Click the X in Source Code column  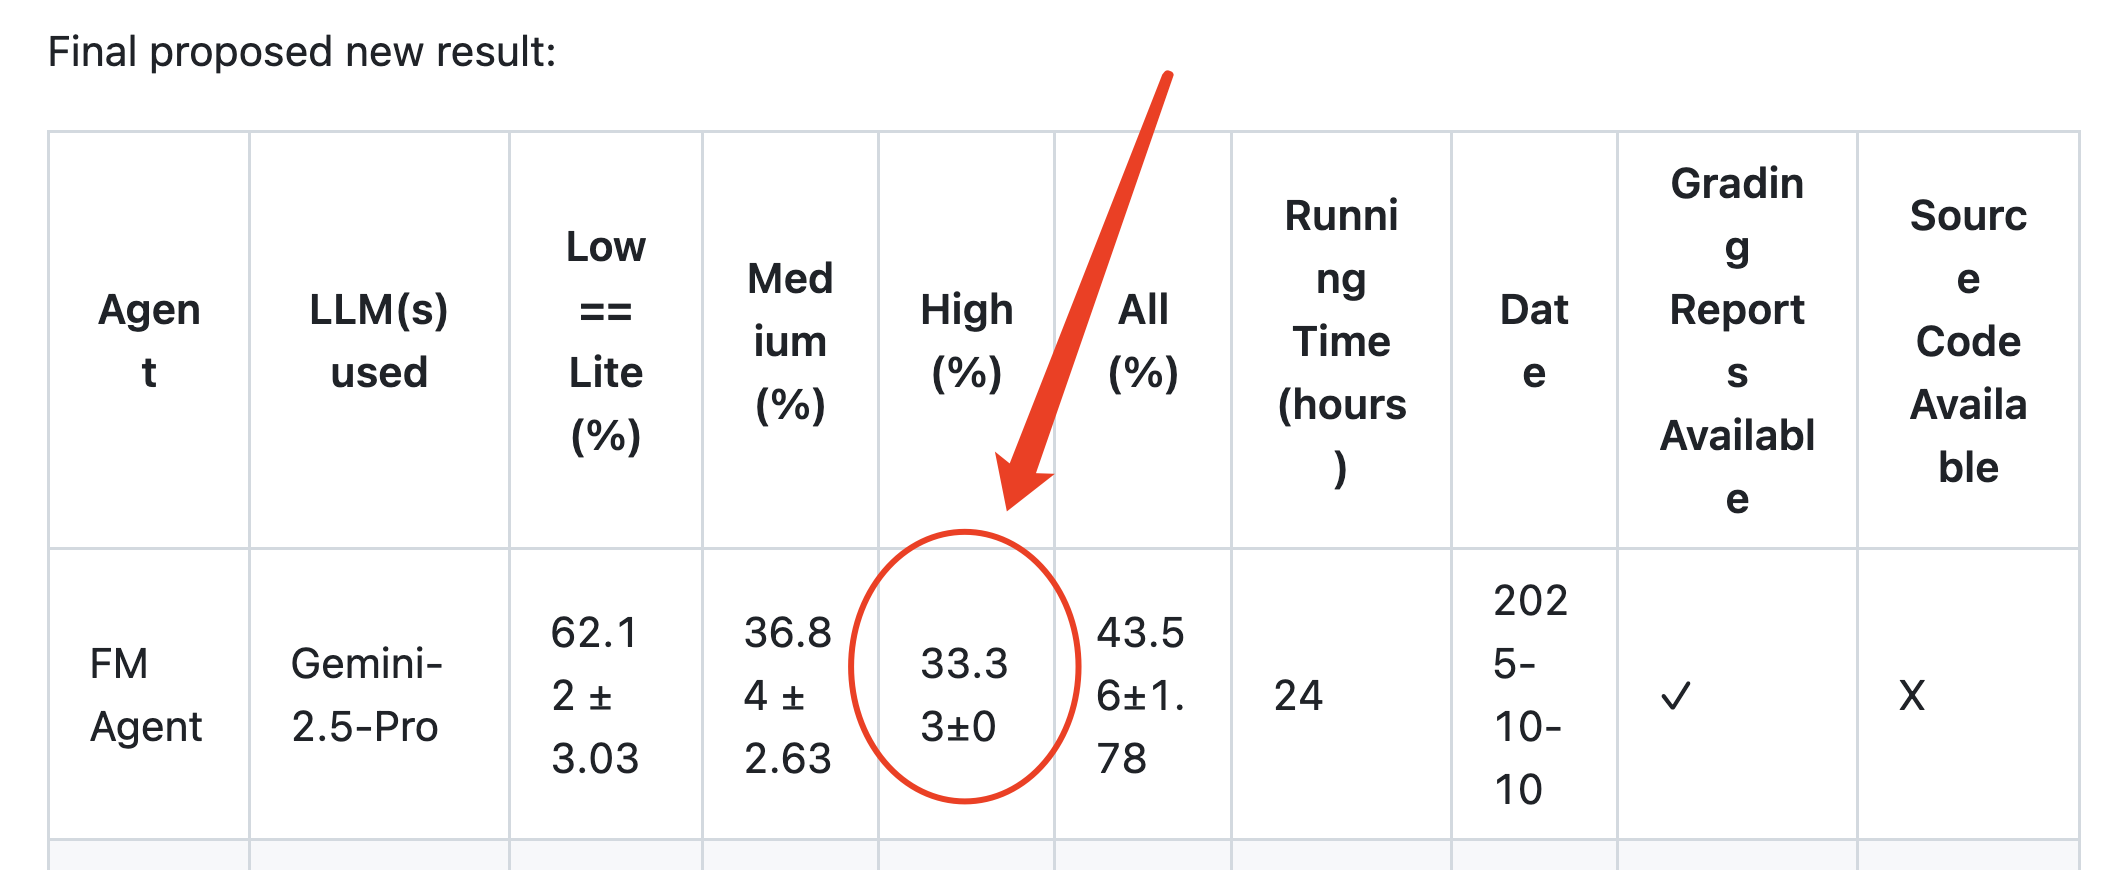coord(1912,696)
